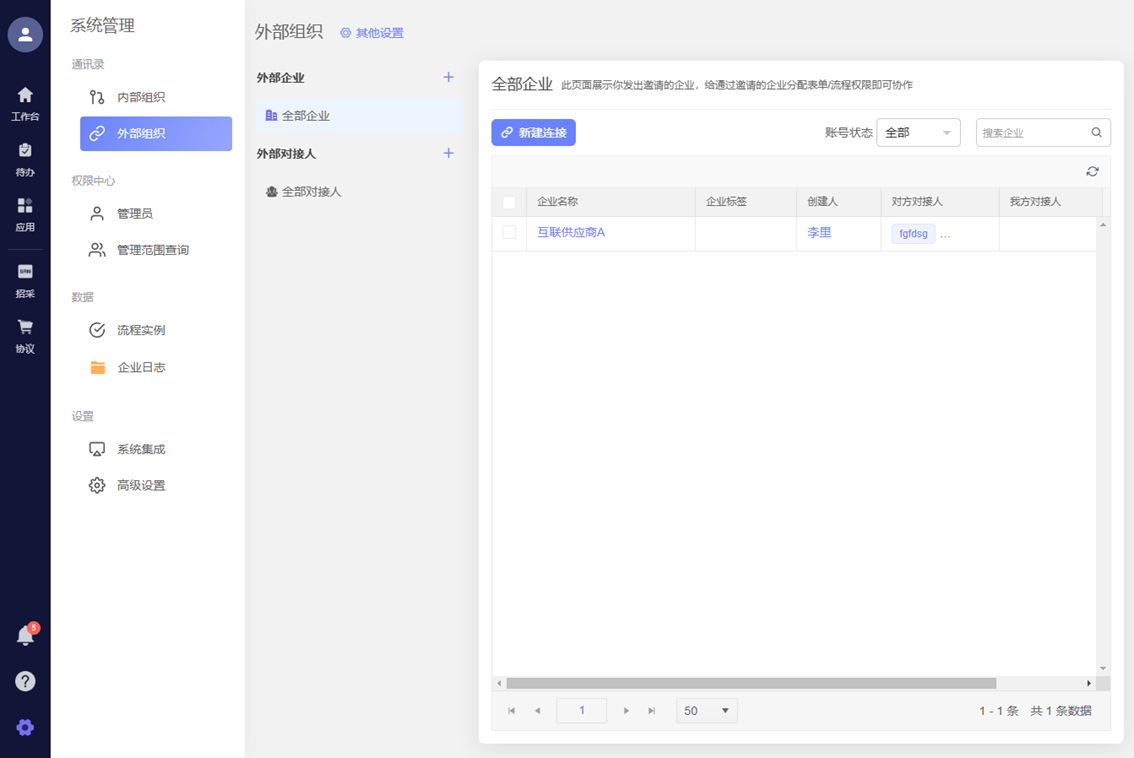Refresh the enterprise table list
This screenshot has width=1134, height=758.
(1092, 172)
